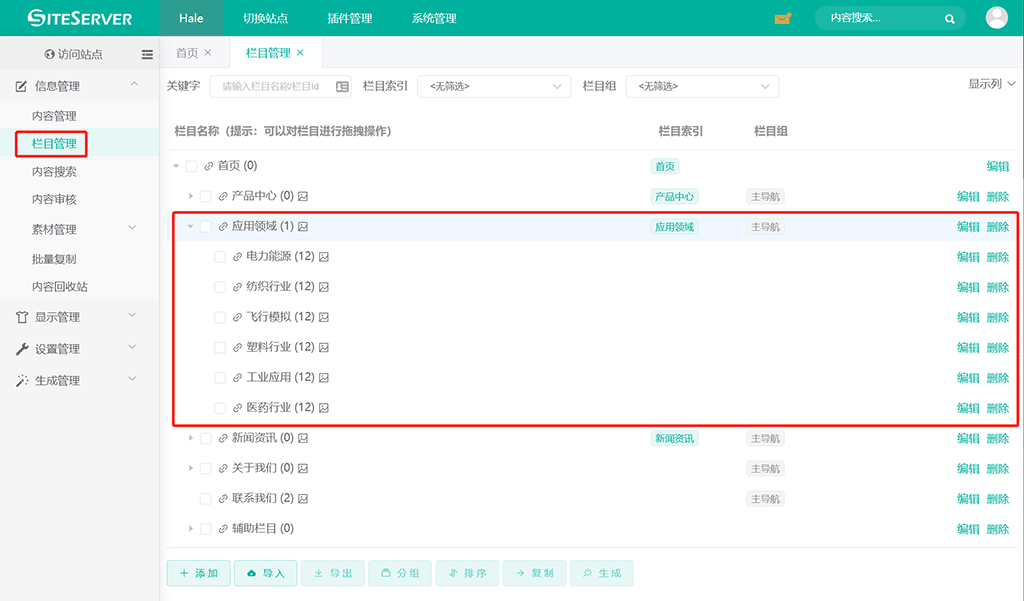Click the 关键字 search input field
Image resolution: width=1024 pixels, height=601 pixels.
[272, 87]
